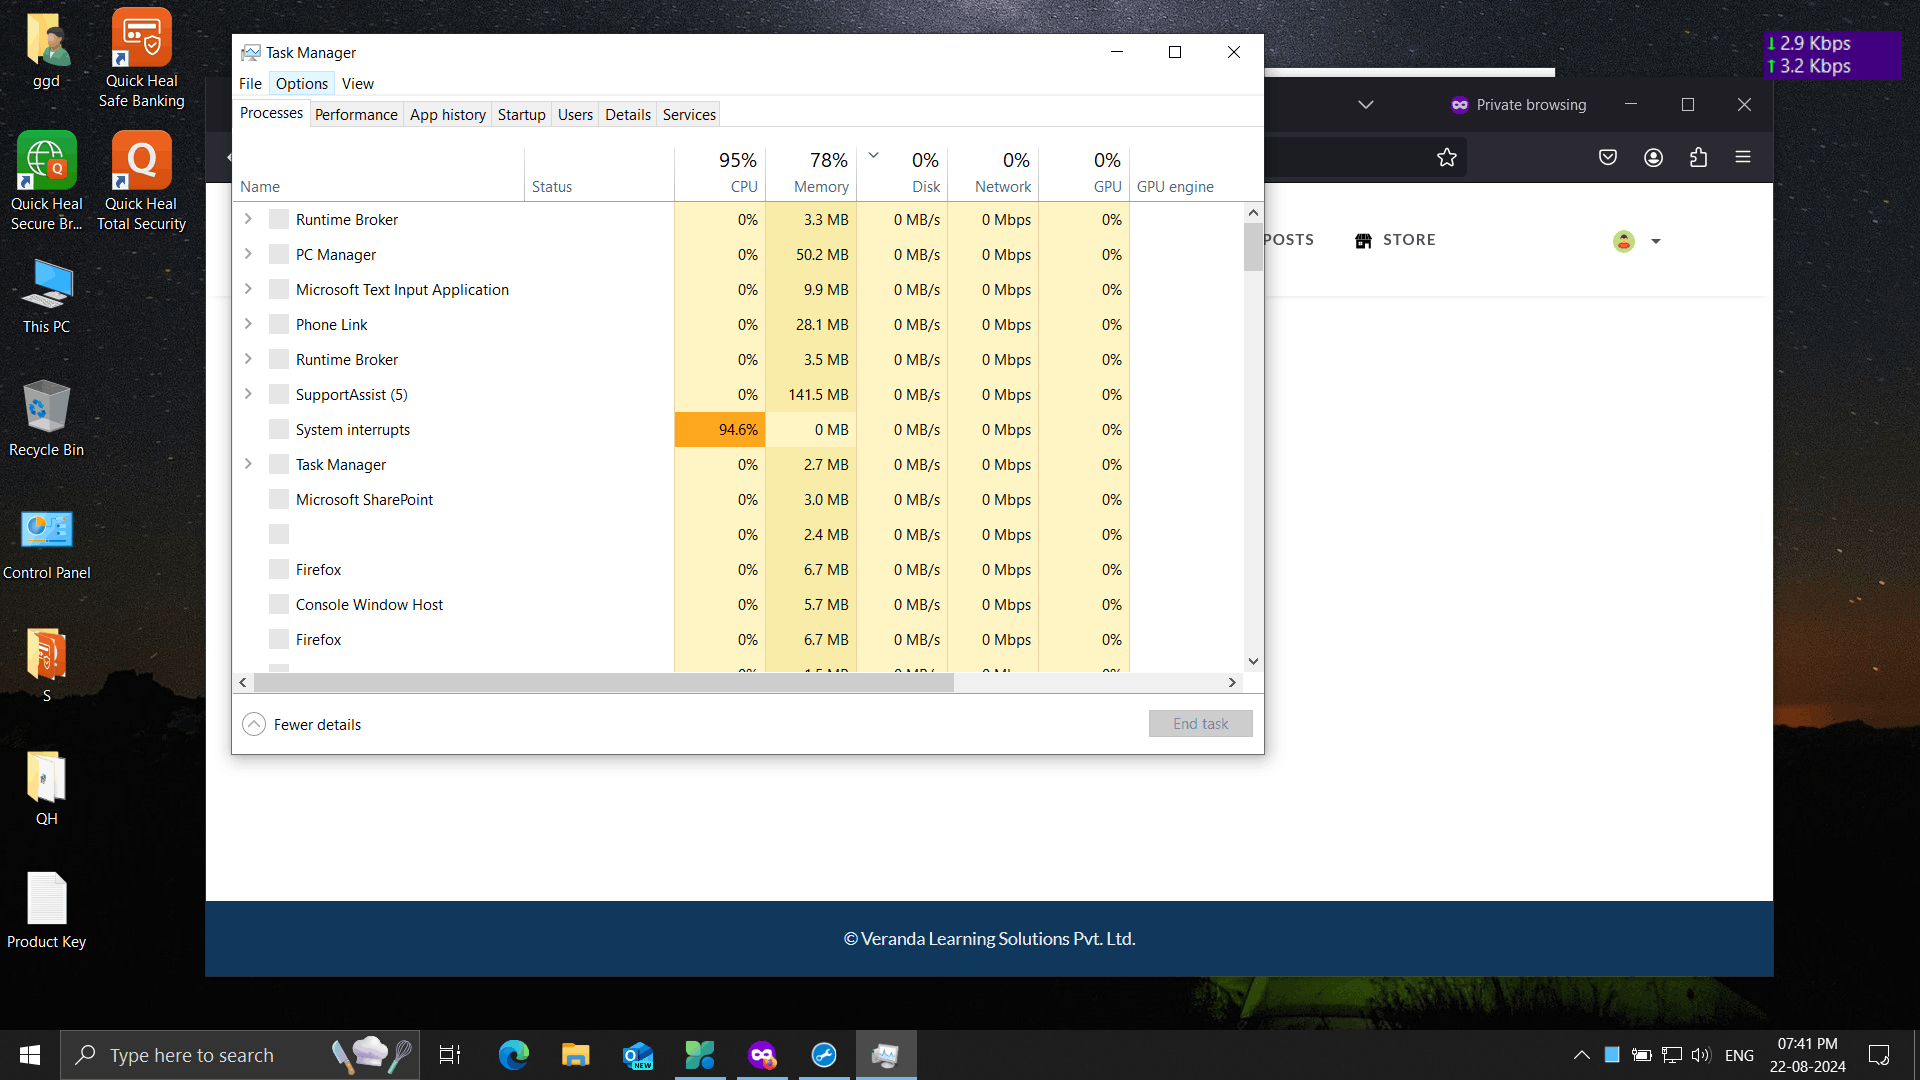The image size is (1920, 1080).
Task: Switch to the App history tab
Action: click(448, 114)
